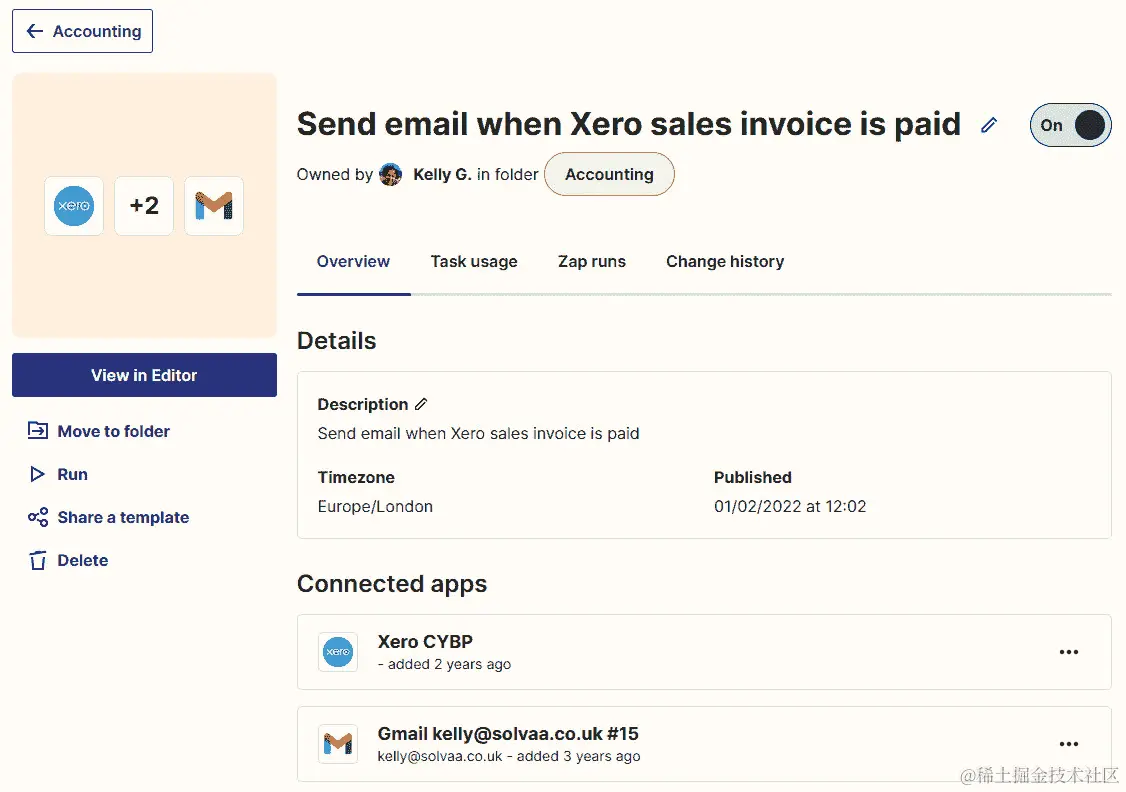Switch to the Task usage tab
The height and width of the screenshot is (792, 1126).
coord(474,261)
